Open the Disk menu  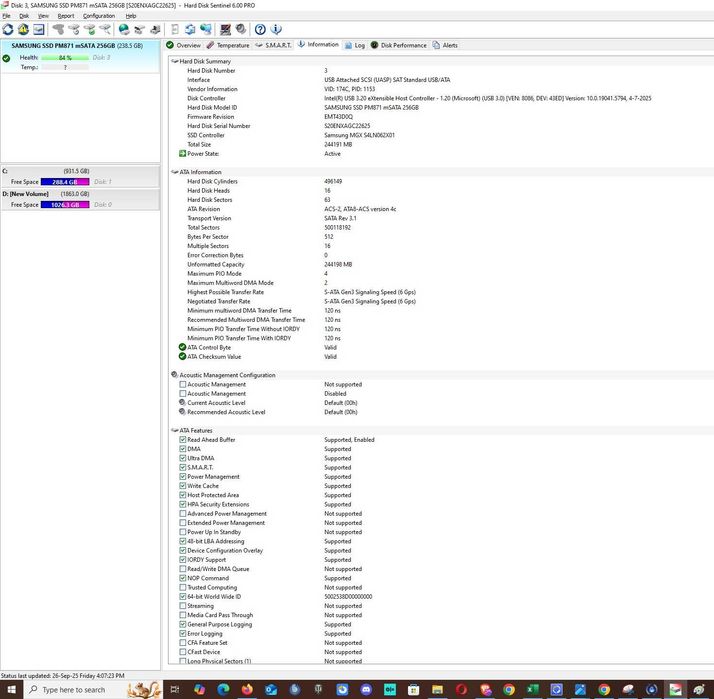pos(24,16)
